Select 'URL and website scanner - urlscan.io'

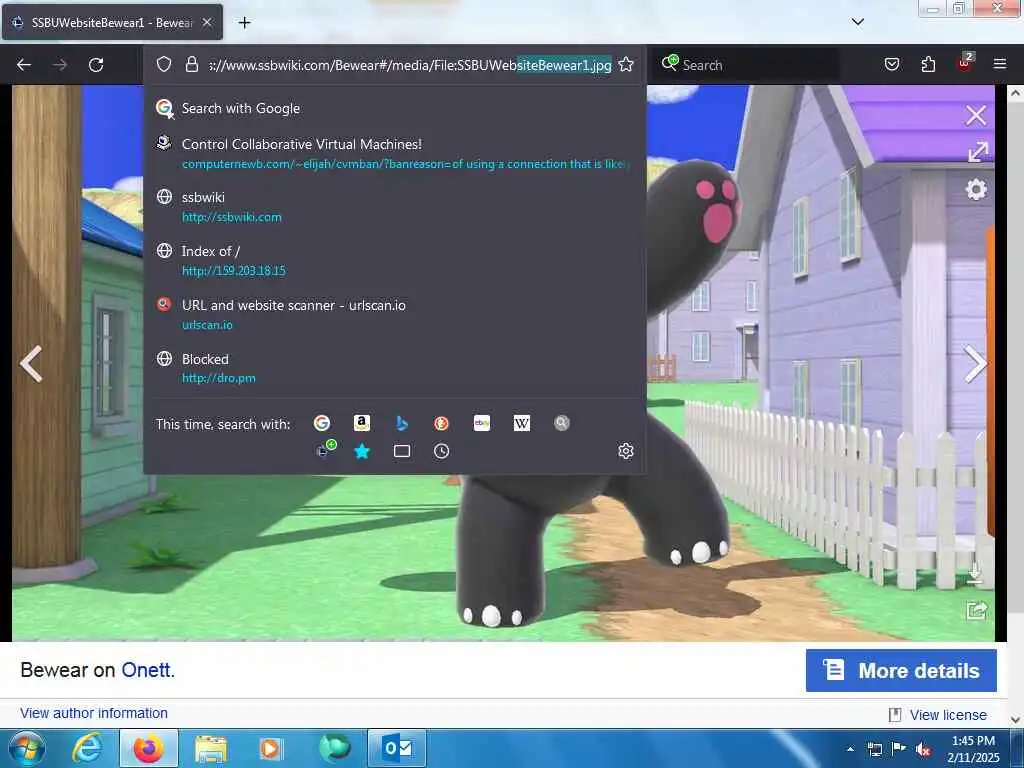394,314
